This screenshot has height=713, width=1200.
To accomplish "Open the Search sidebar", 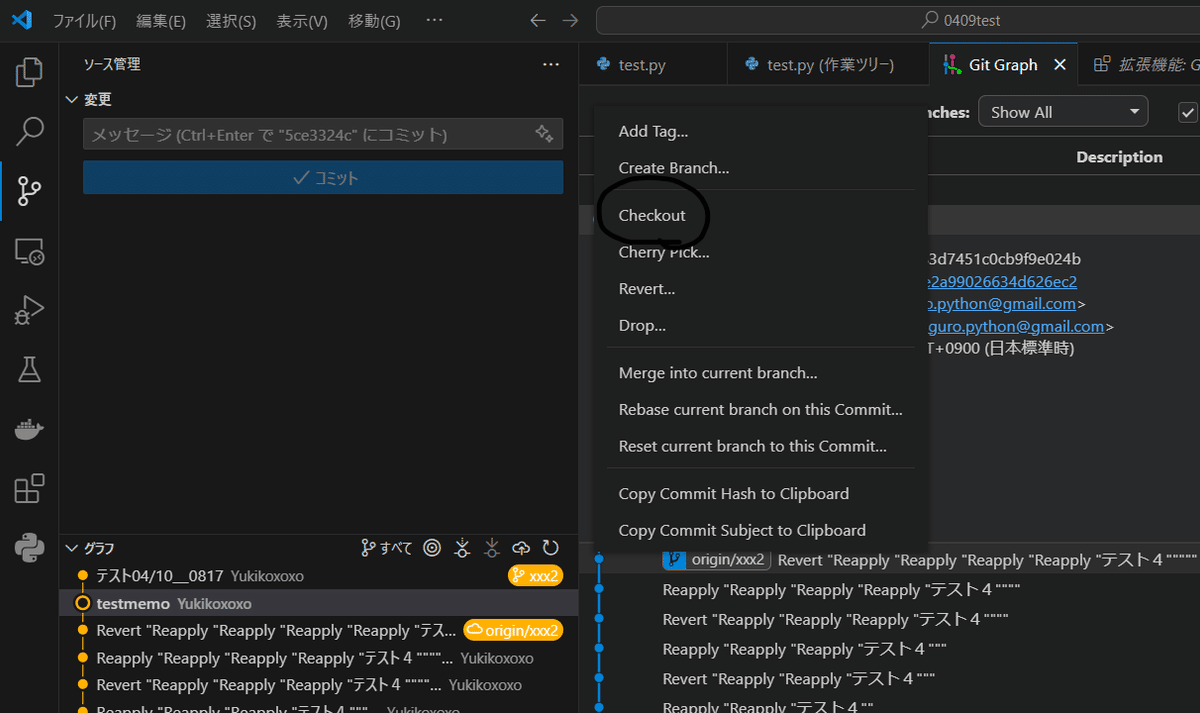I will (29, 130).
